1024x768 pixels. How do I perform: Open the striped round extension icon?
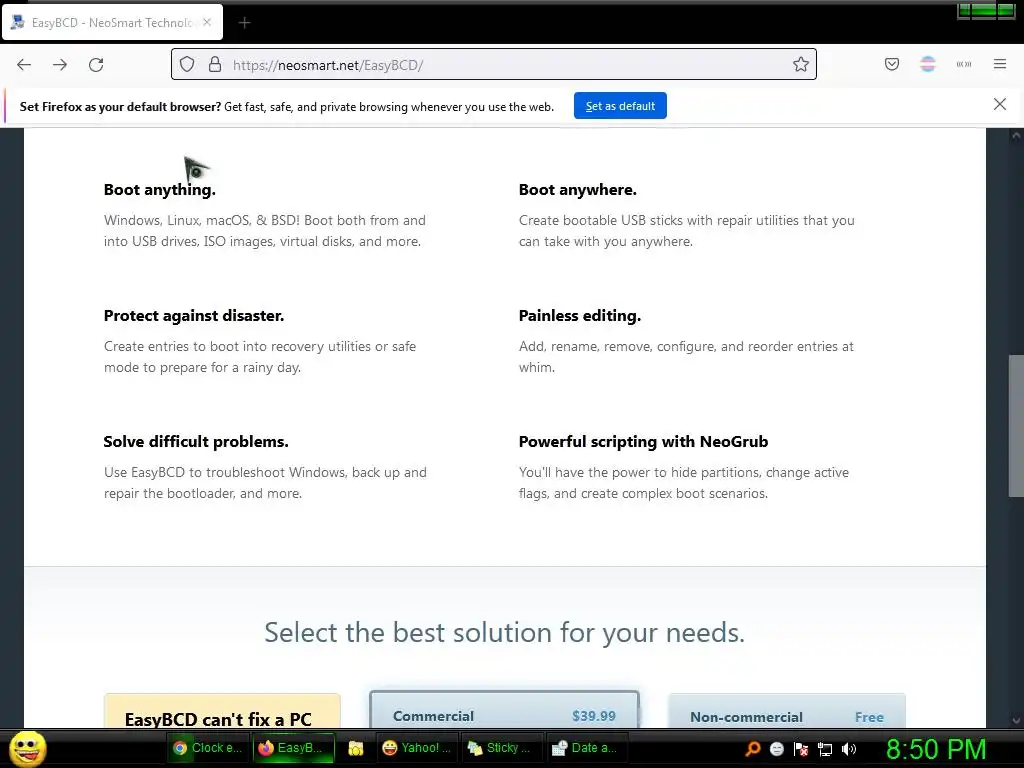point(928,64)
